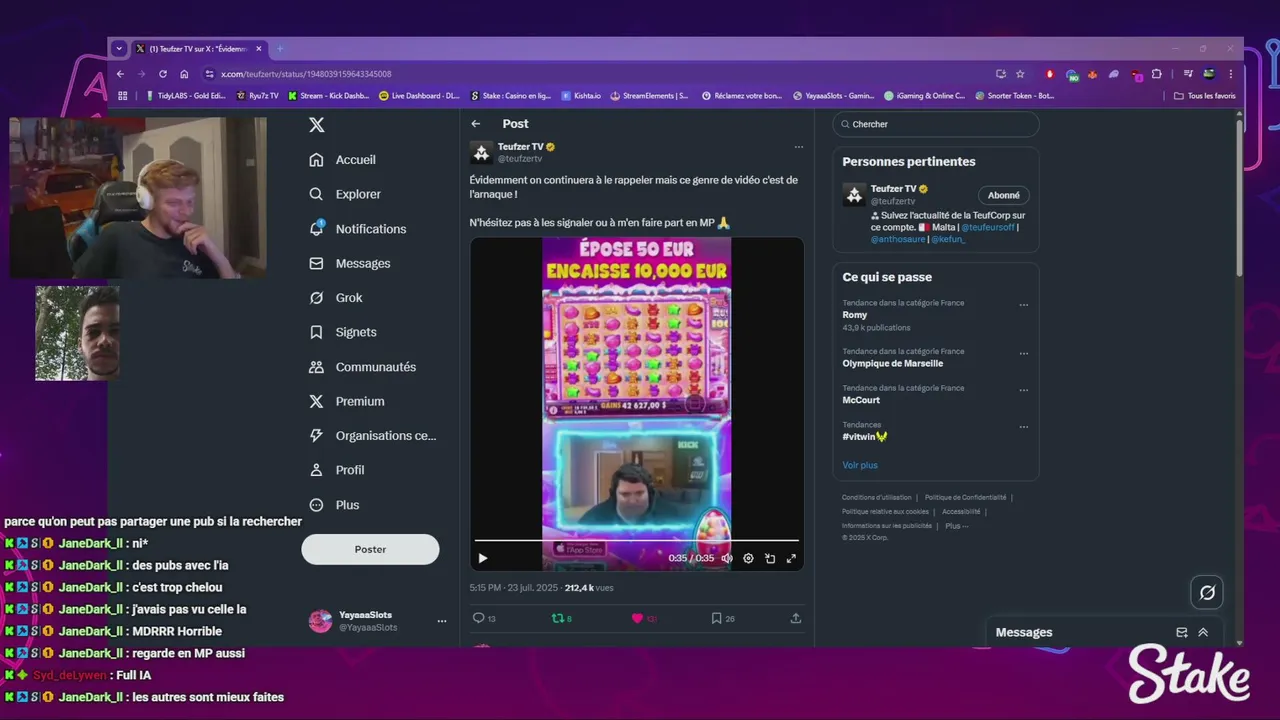Image resolution: width=1280 pixels, height=720 pixels.
Task: Click the Abonné button for Teufzer TV
Action: point(1003,195)
